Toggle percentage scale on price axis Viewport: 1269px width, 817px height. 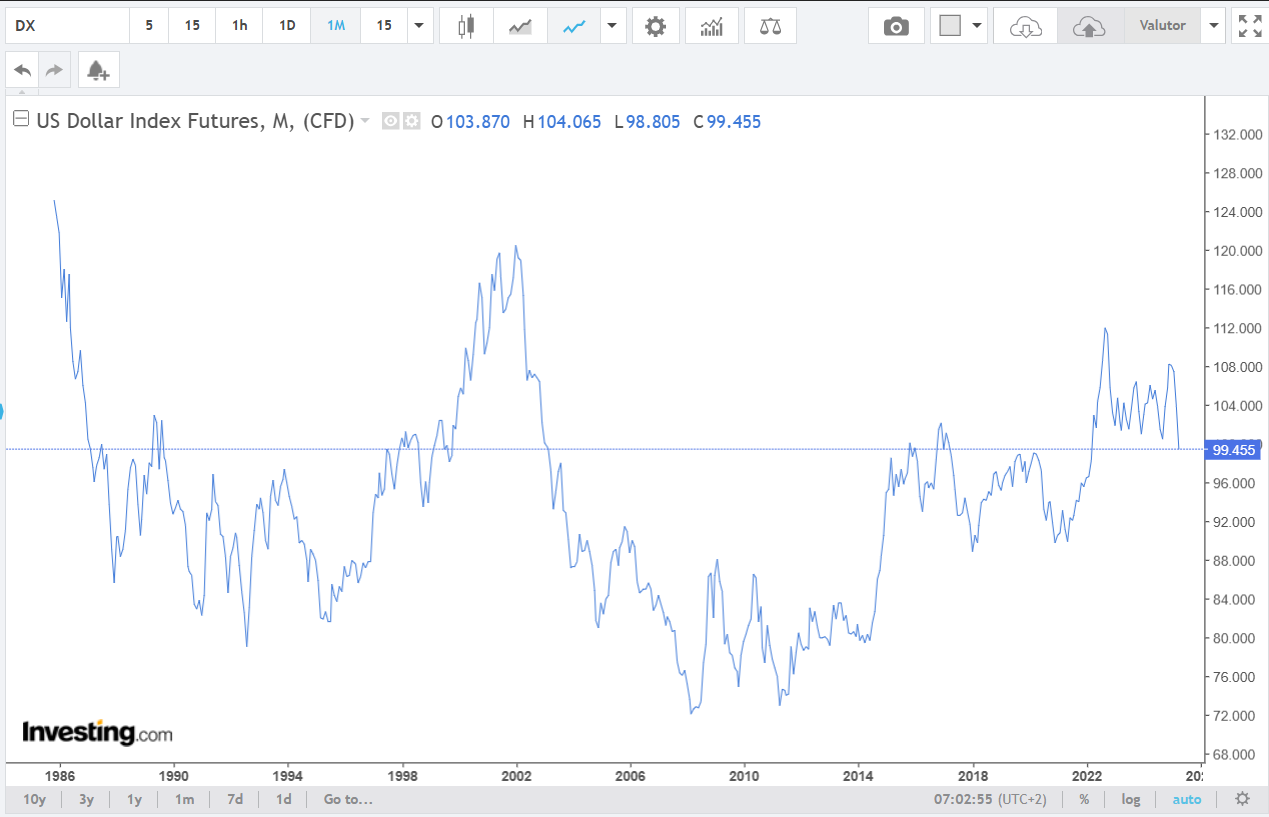(1084, 799)
